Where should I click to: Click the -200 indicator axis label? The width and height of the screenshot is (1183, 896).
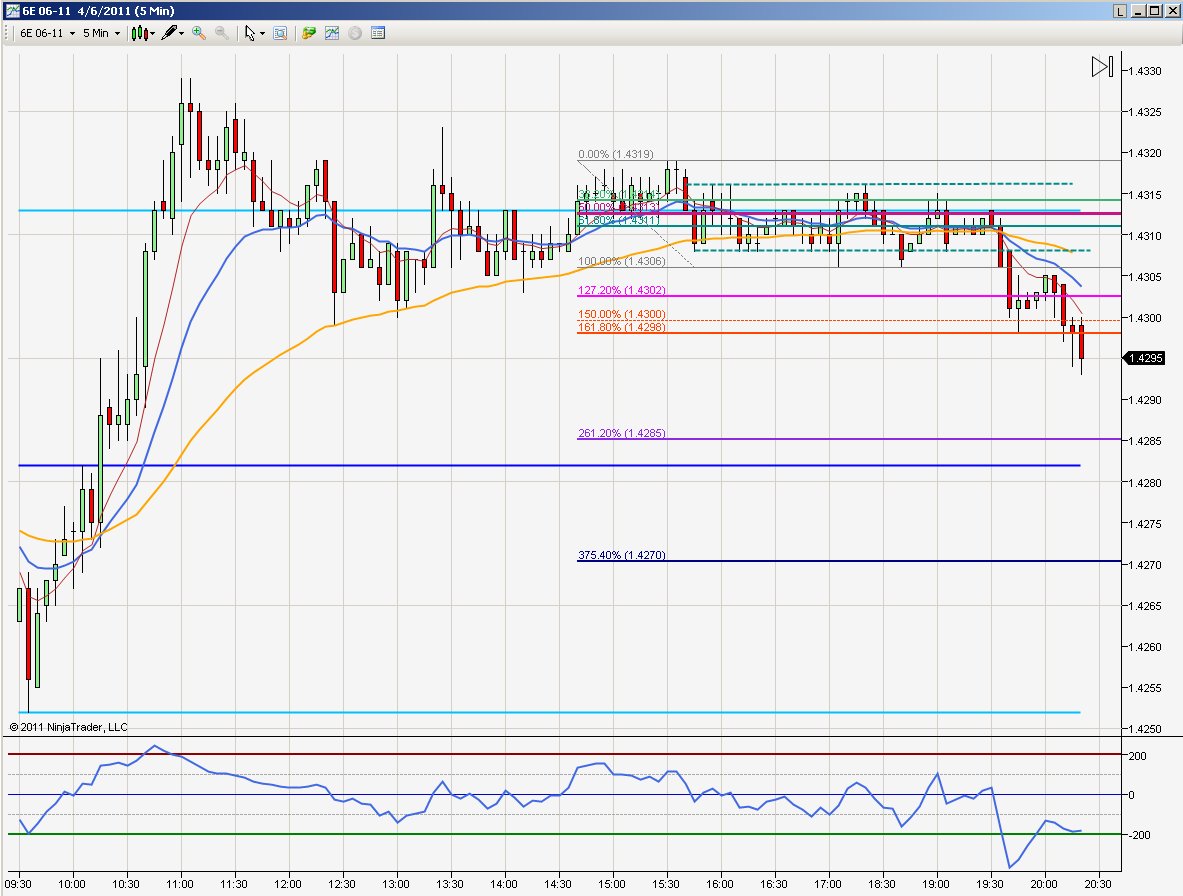[1138, 835]
